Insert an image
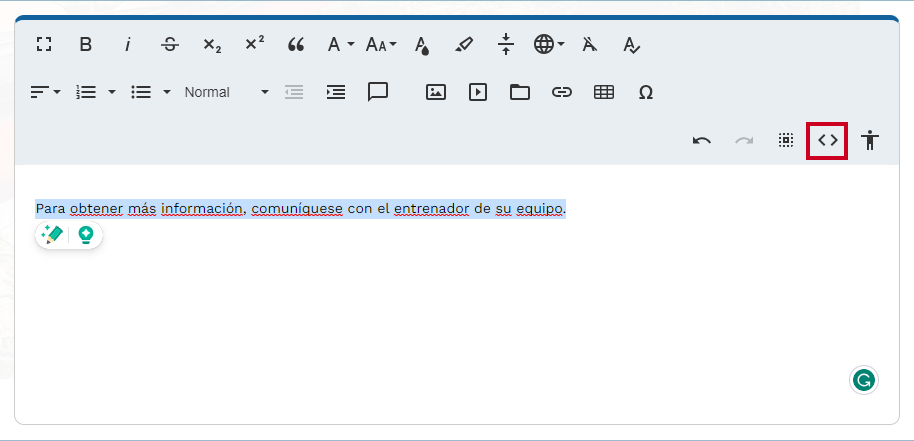The width and height of the screenshot is (914, 441). 435,92
